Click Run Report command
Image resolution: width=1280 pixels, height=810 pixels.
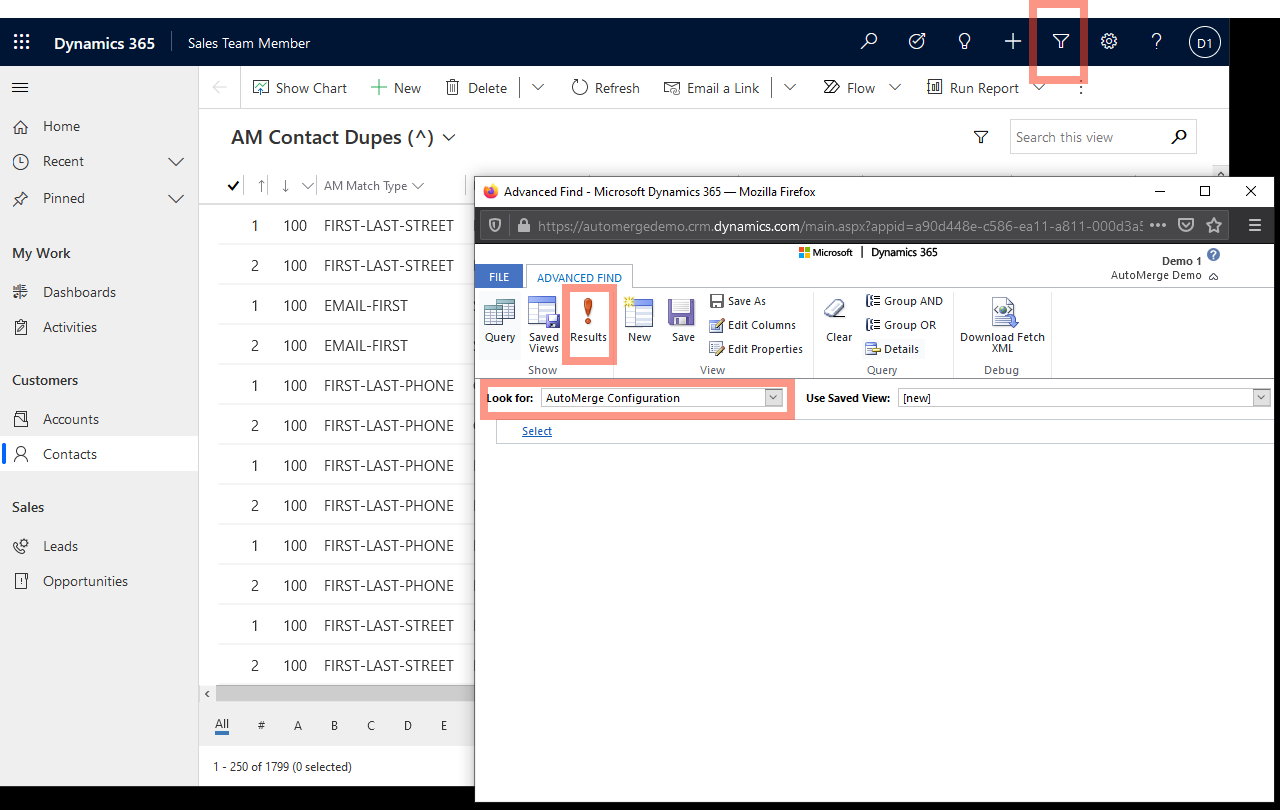(x=973, y=88)
